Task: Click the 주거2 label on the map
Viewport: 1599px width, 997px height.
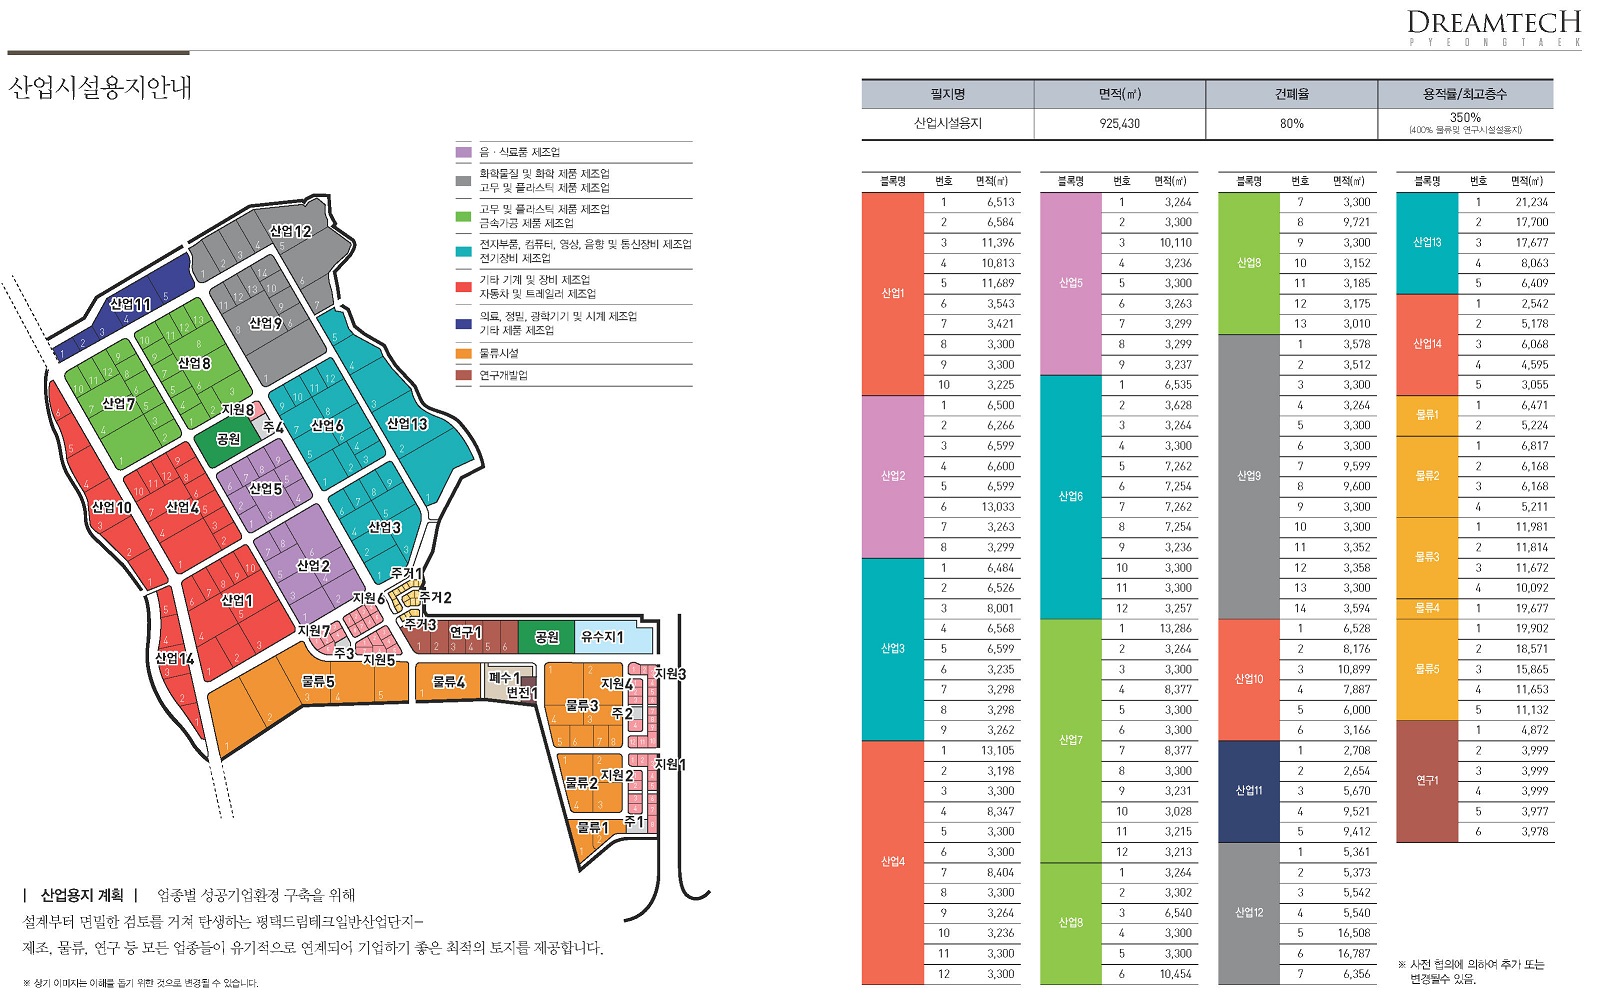Action: (x=435, y=597)
